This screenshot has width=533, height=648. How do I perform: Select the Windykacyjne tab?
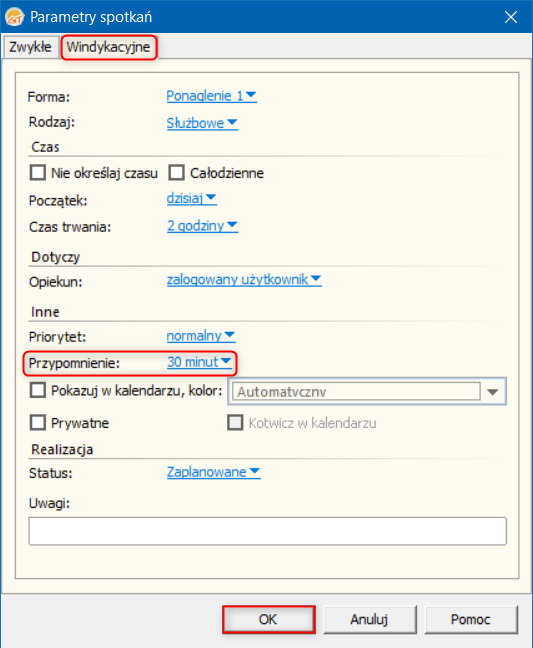pos(109,47)
